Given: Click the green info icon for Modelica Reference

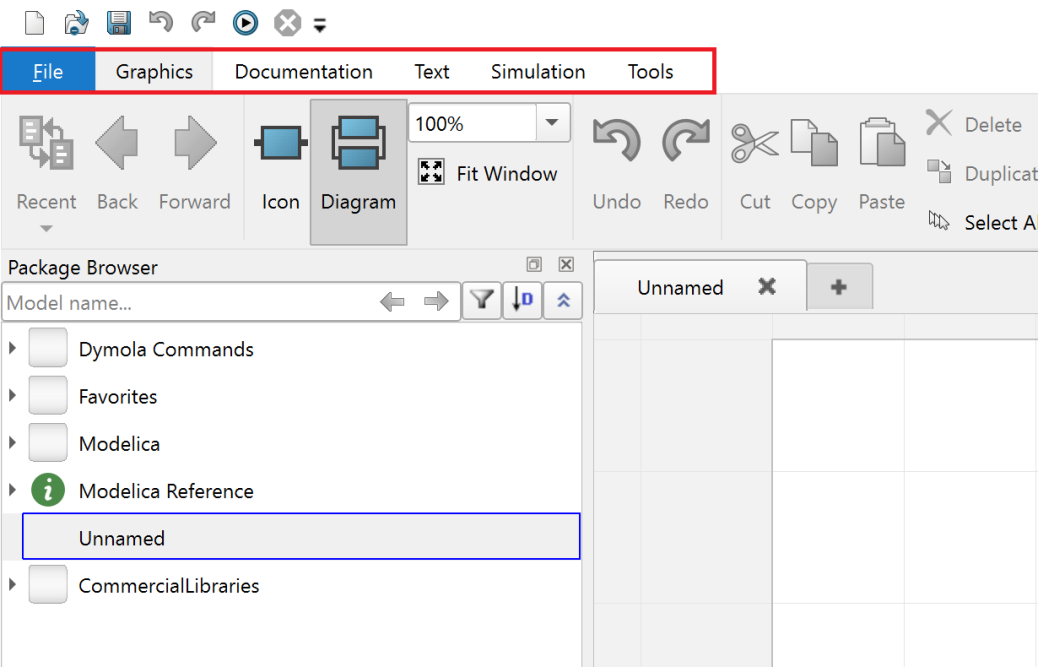Looking at the screenshot, I should 48,490.
